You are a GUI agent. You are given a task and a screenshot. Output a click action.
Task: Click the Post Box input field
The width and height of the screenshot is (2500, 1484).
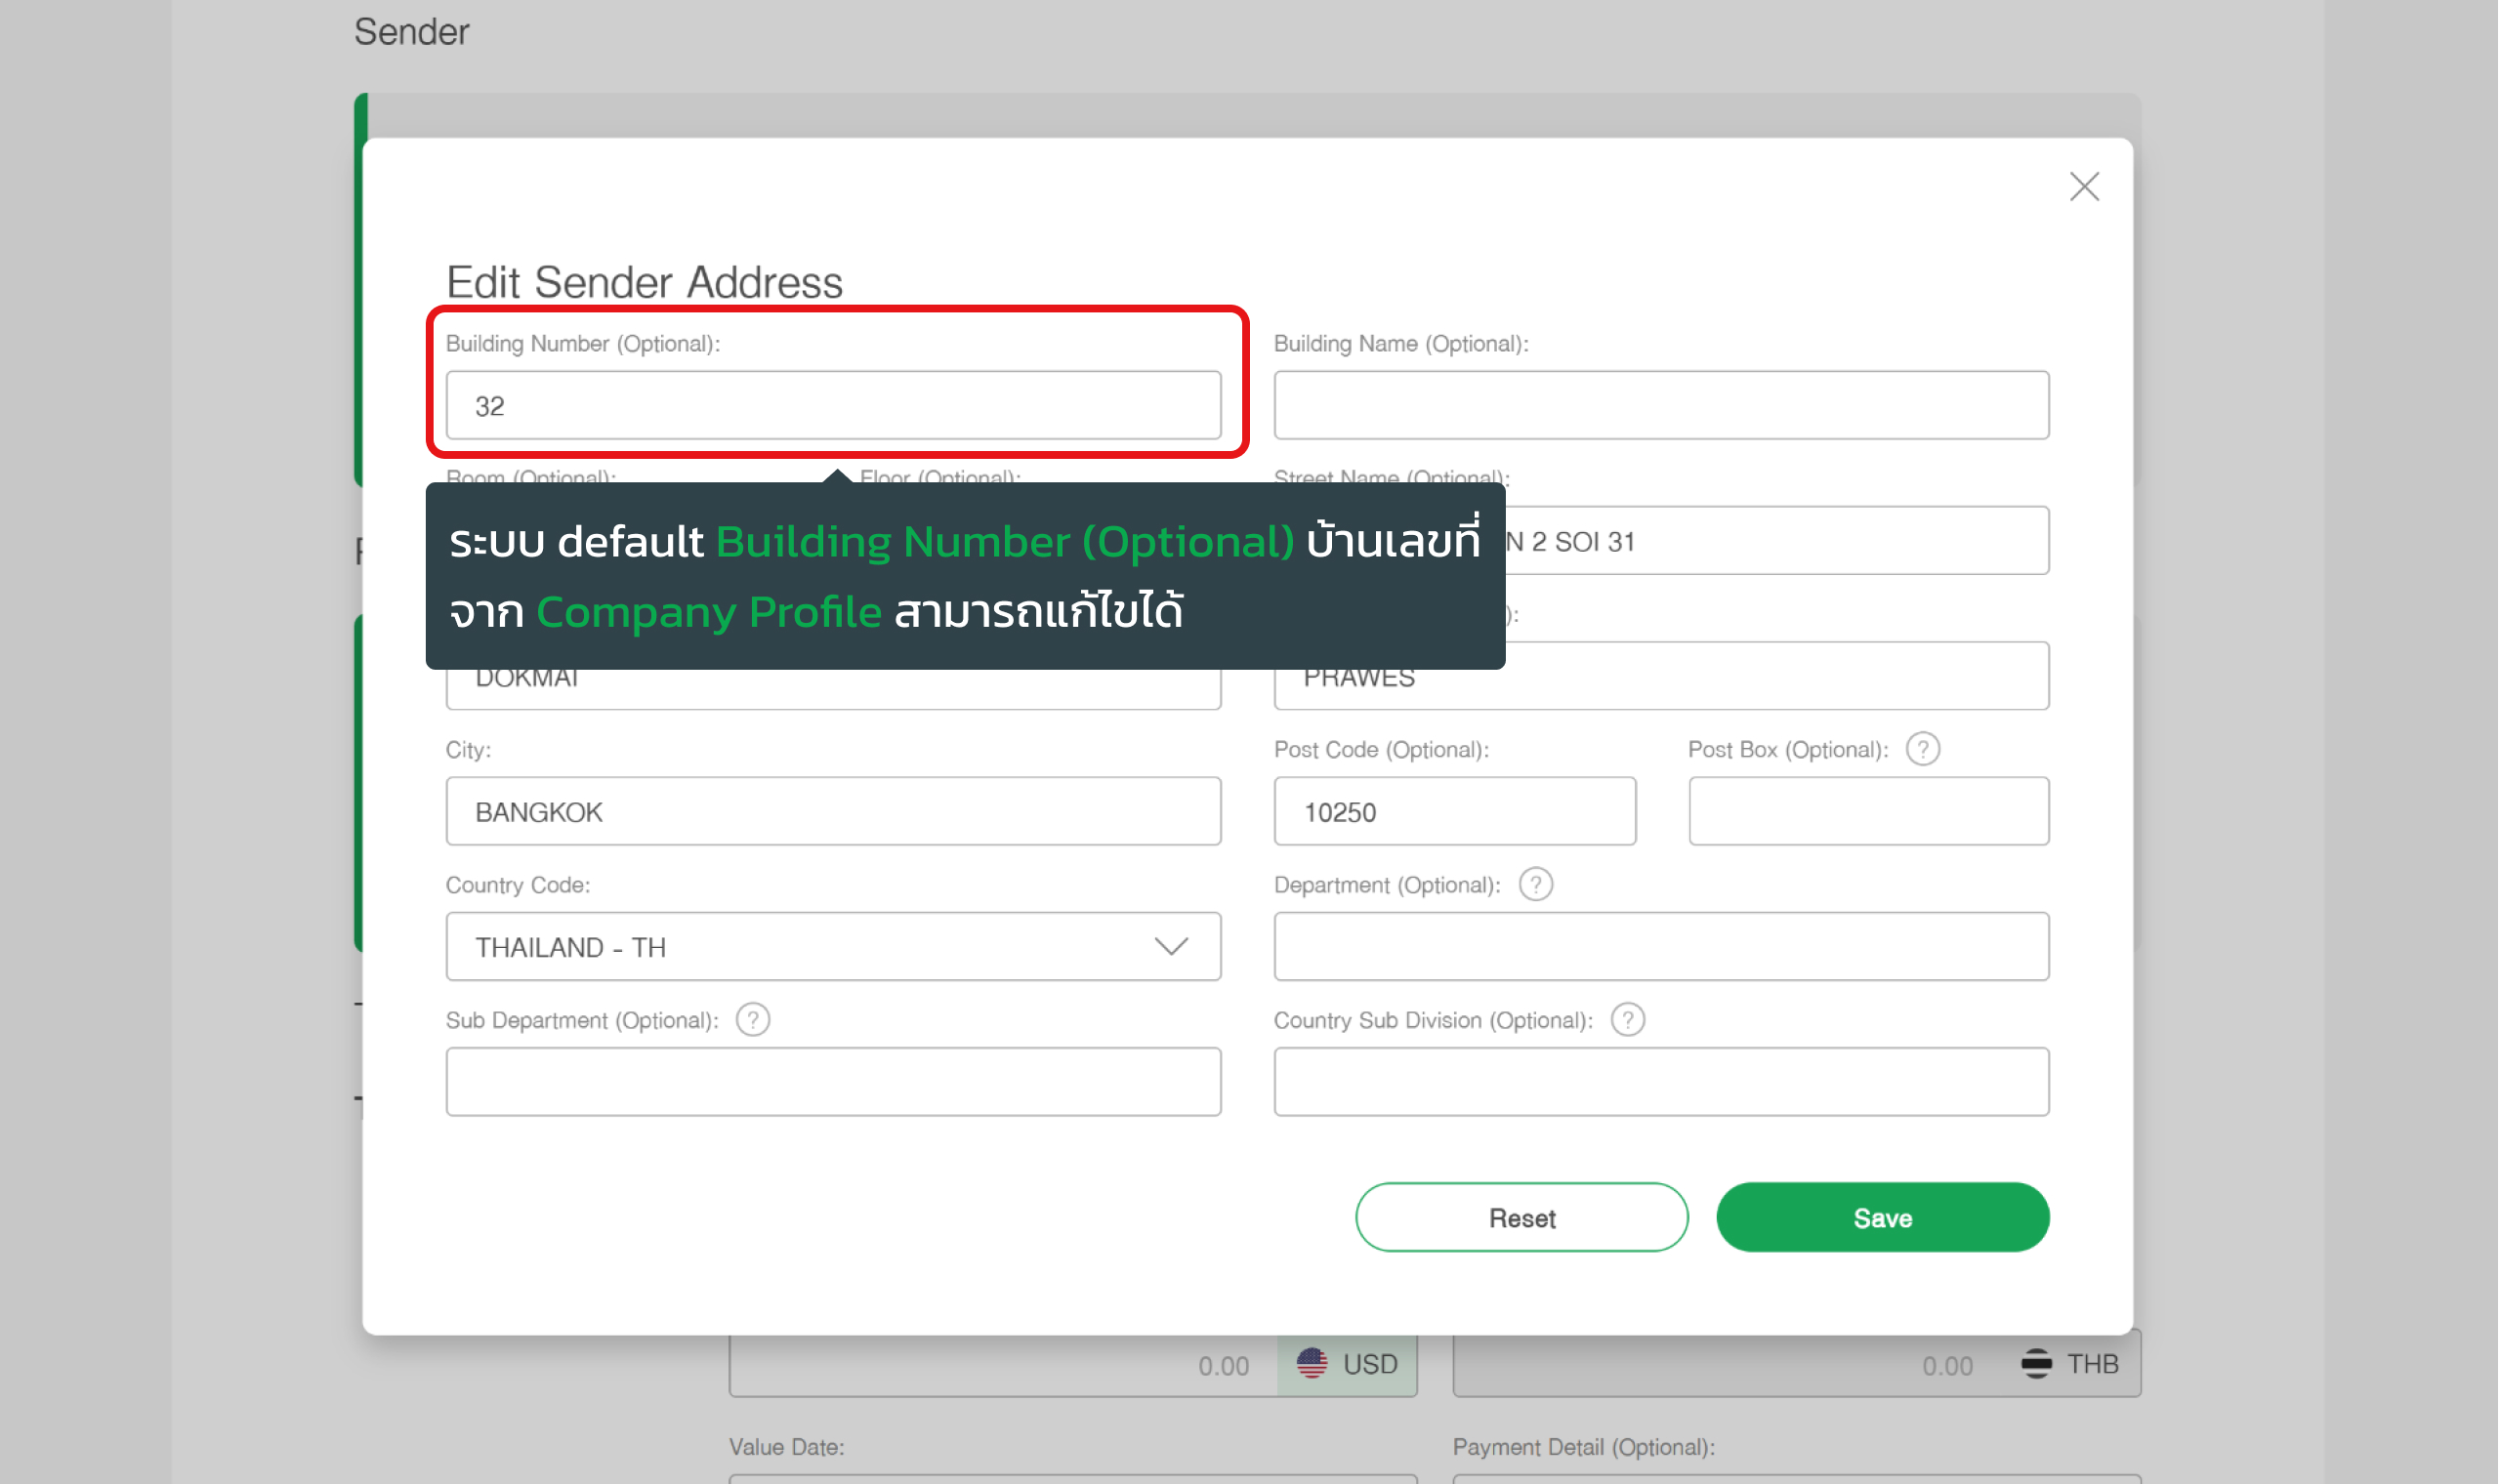click(1869, 811)
